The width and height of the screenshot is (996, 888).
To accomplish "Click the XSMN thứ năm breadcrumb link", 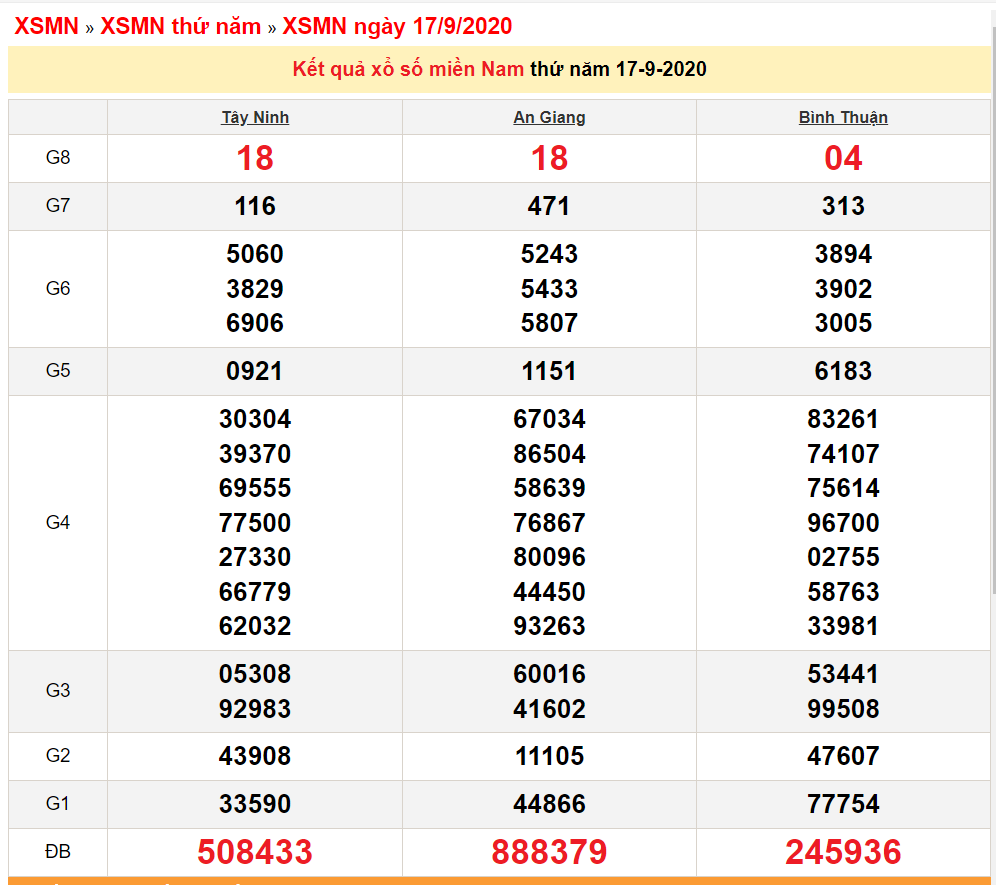I will point(173,27).
